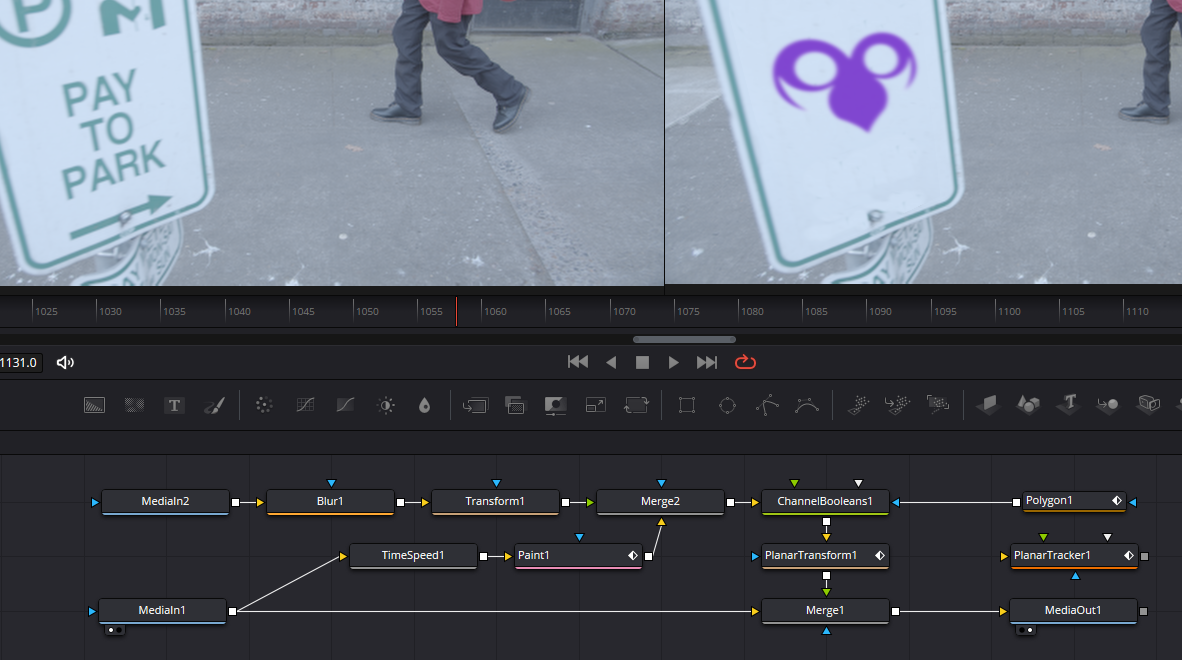This screenshot has width=1182, height=660.
Task: Jump to the first frame
Action: click(578, 362)
